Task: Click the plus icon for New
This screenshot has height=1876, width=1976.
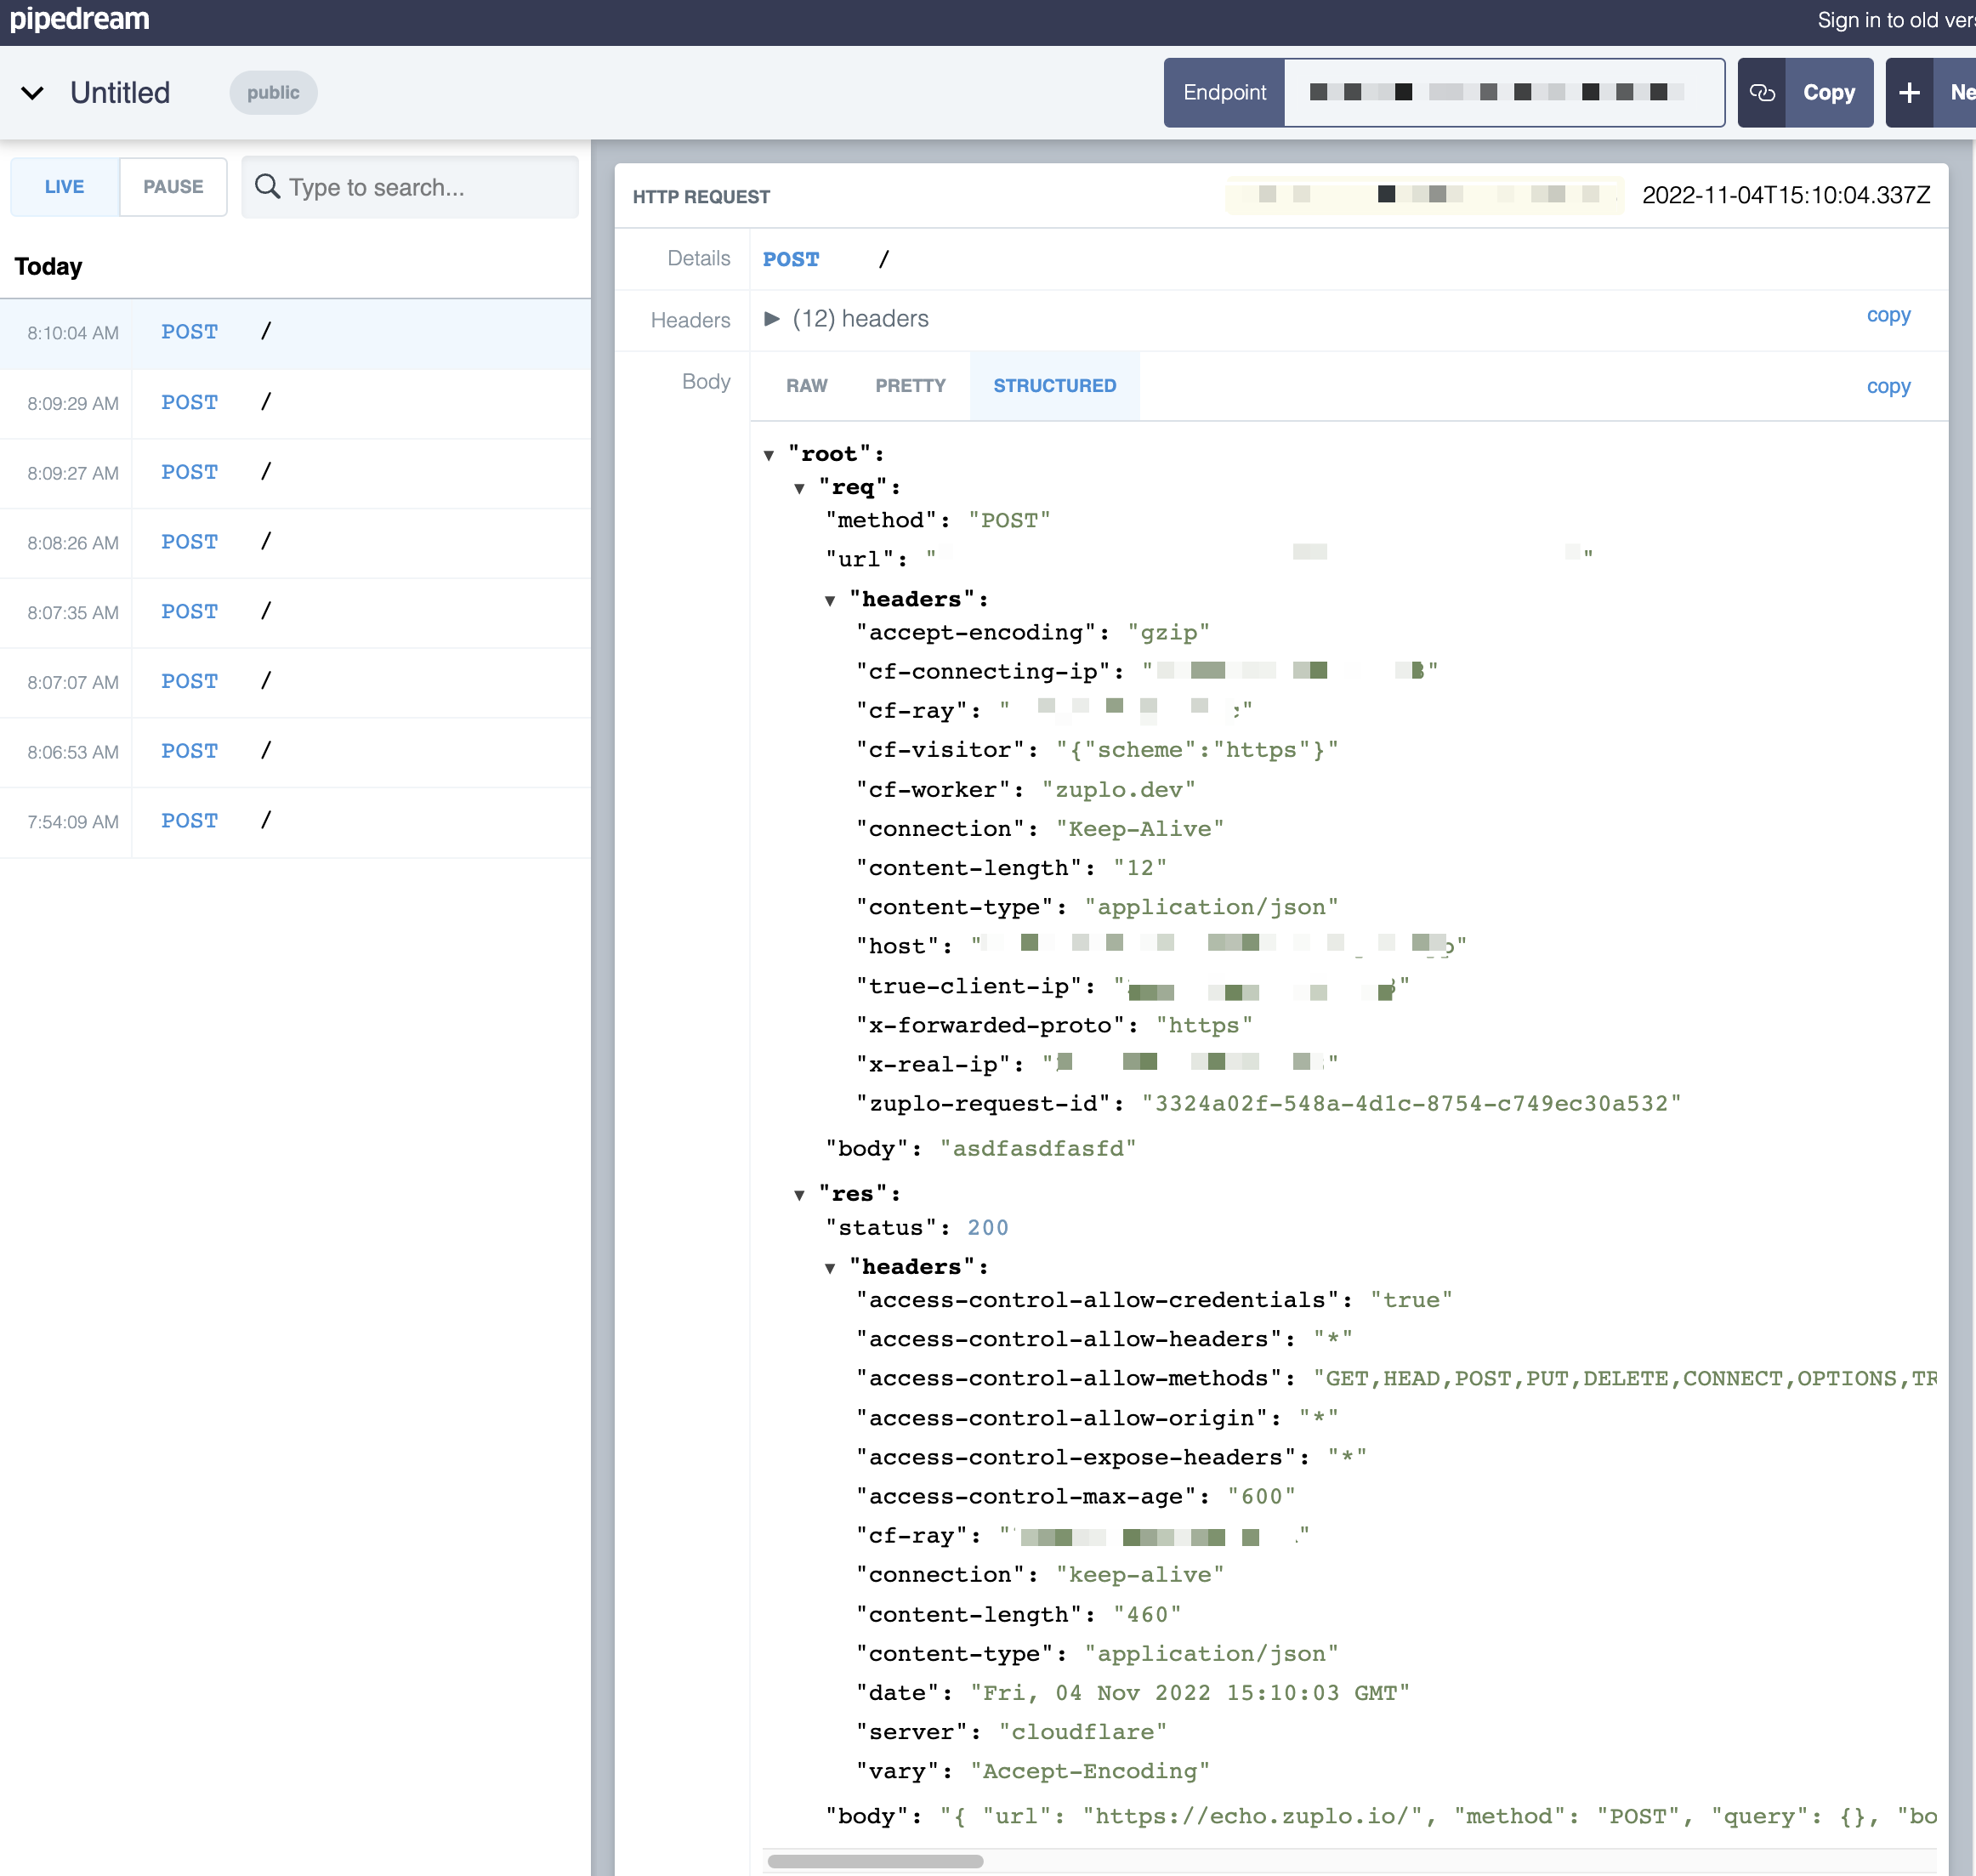Action: pos(1909,93)
